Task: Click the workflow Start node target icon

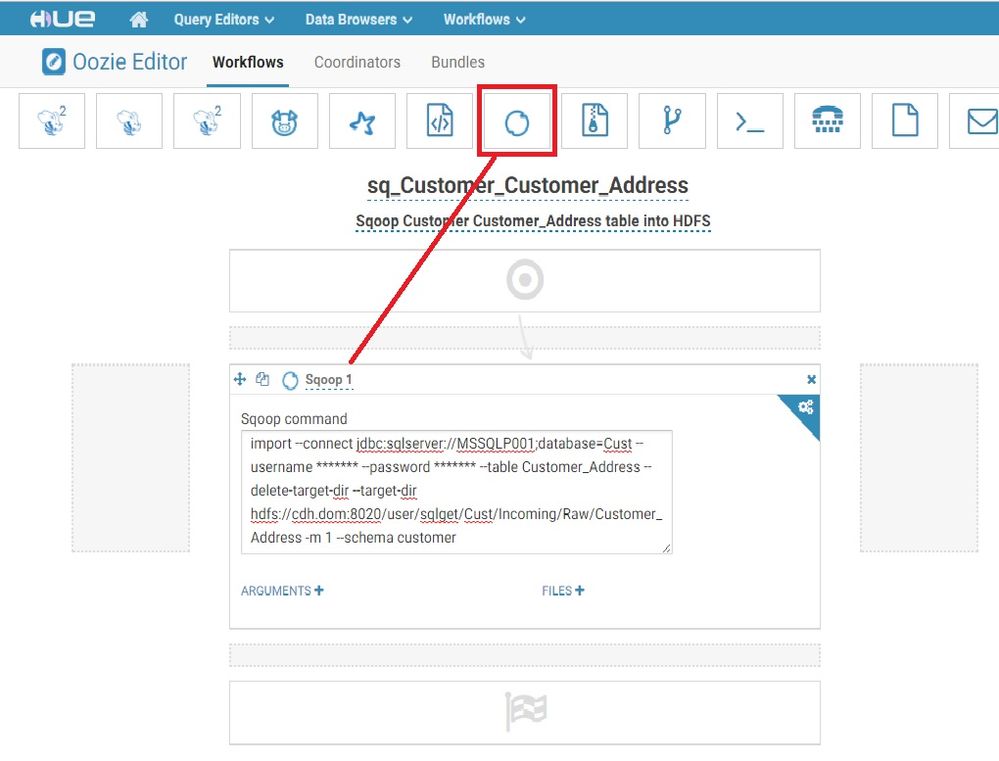Action: [525, 279]
